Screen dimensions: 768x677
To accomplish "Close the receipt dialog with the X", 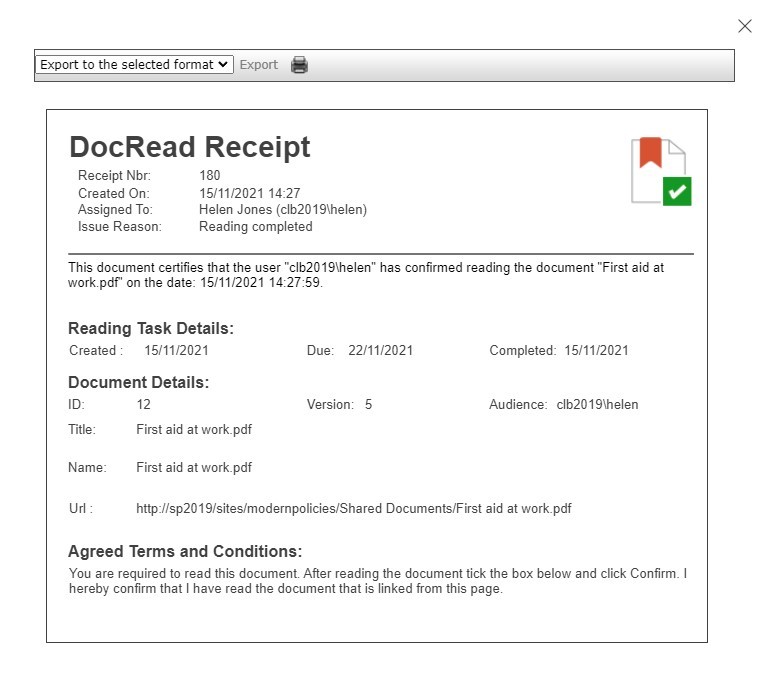I will pos(744,26).
